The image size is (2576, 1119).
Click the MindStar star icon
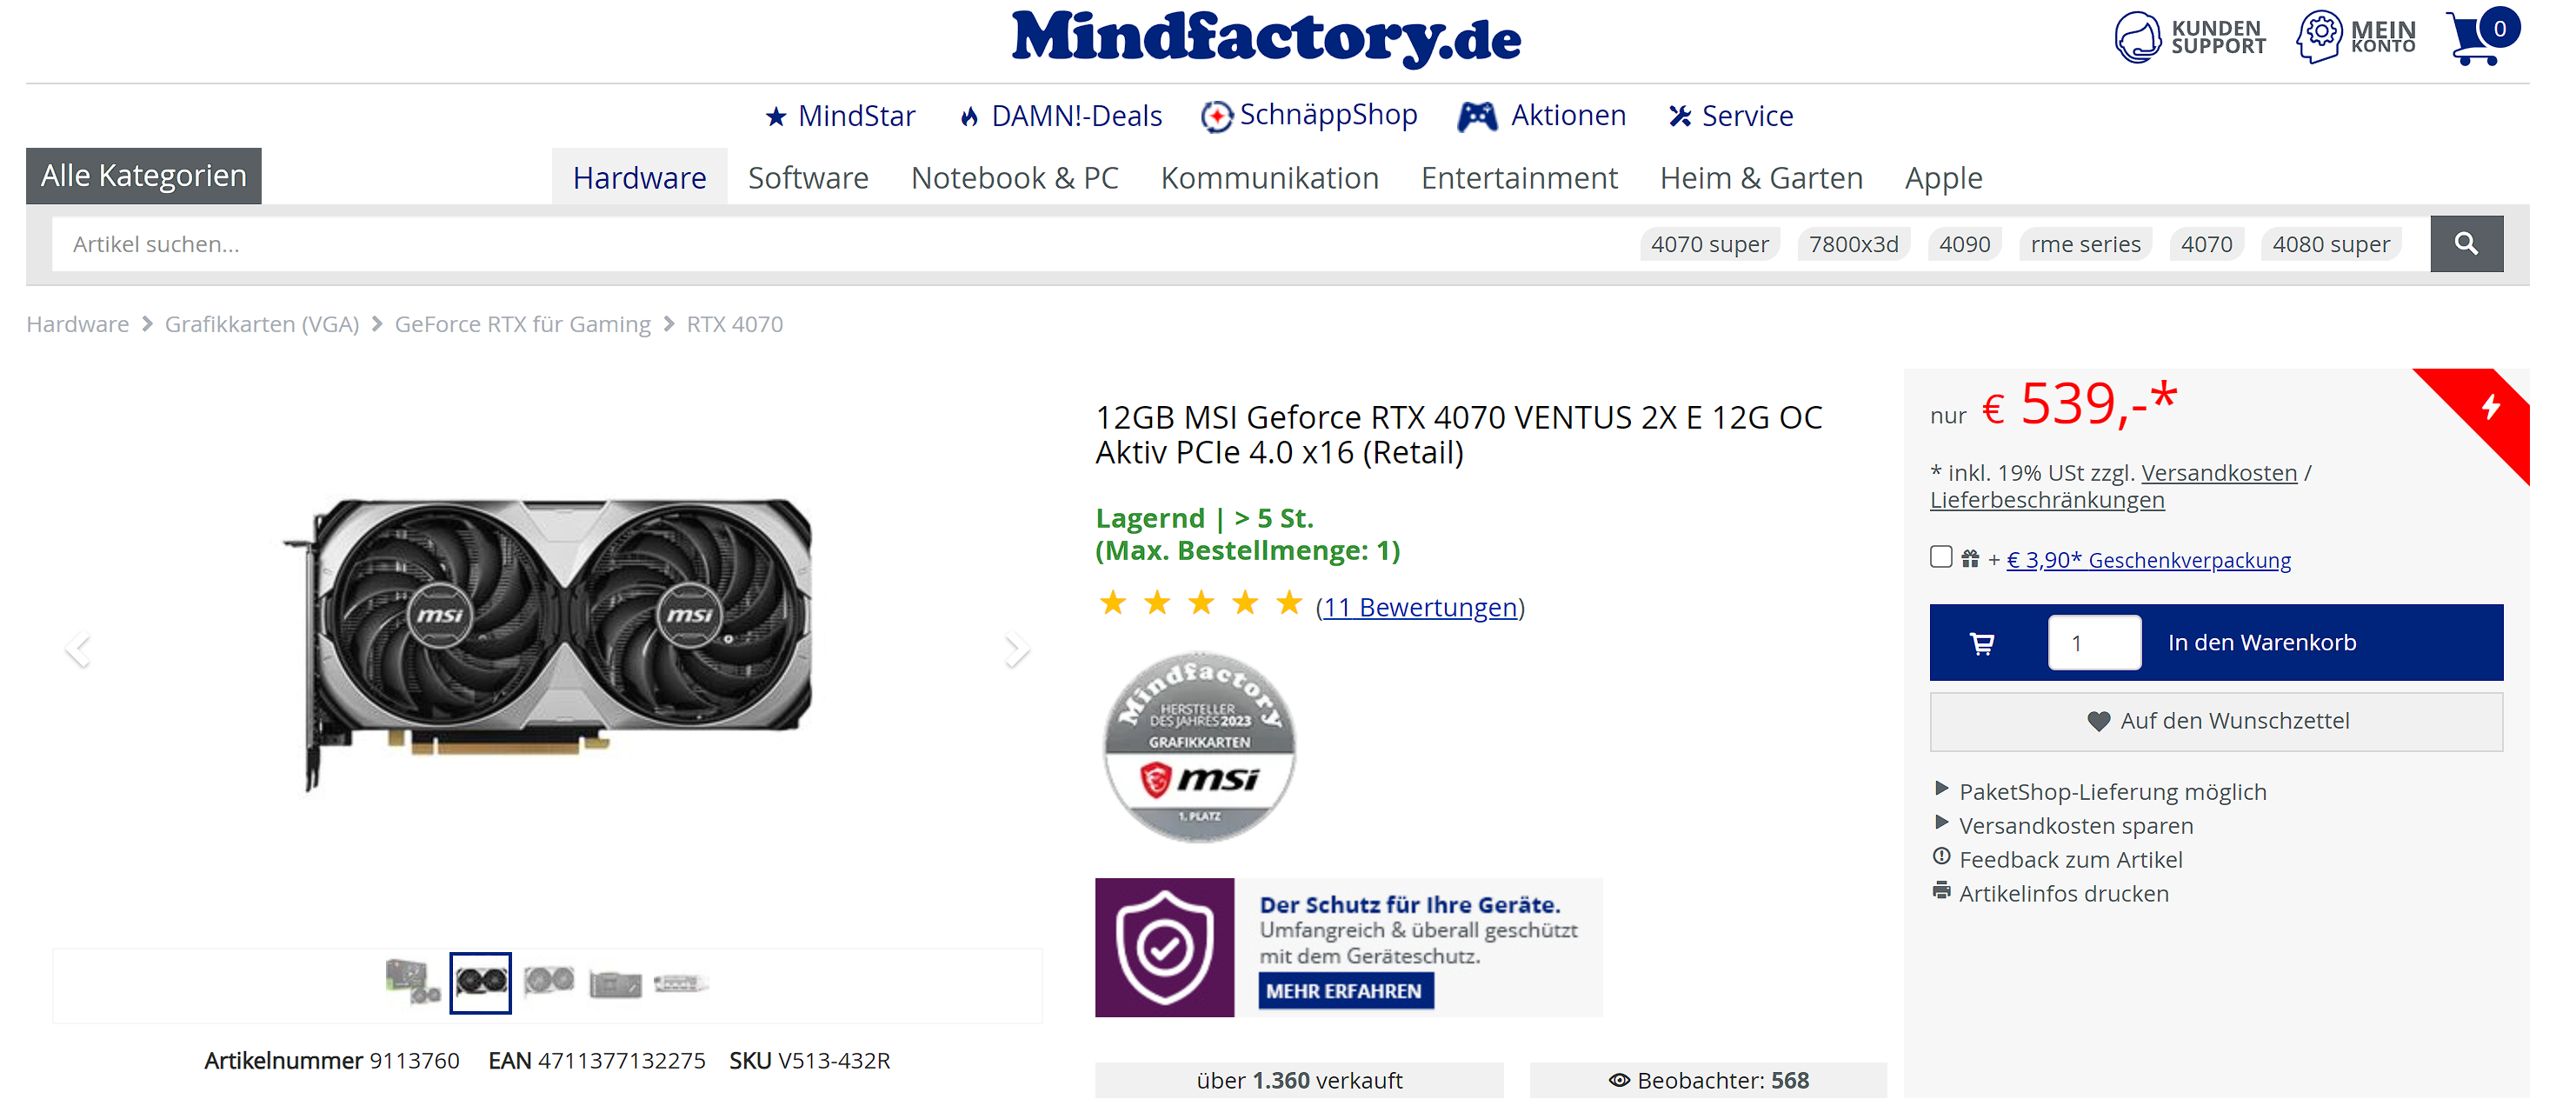[776, 117]
